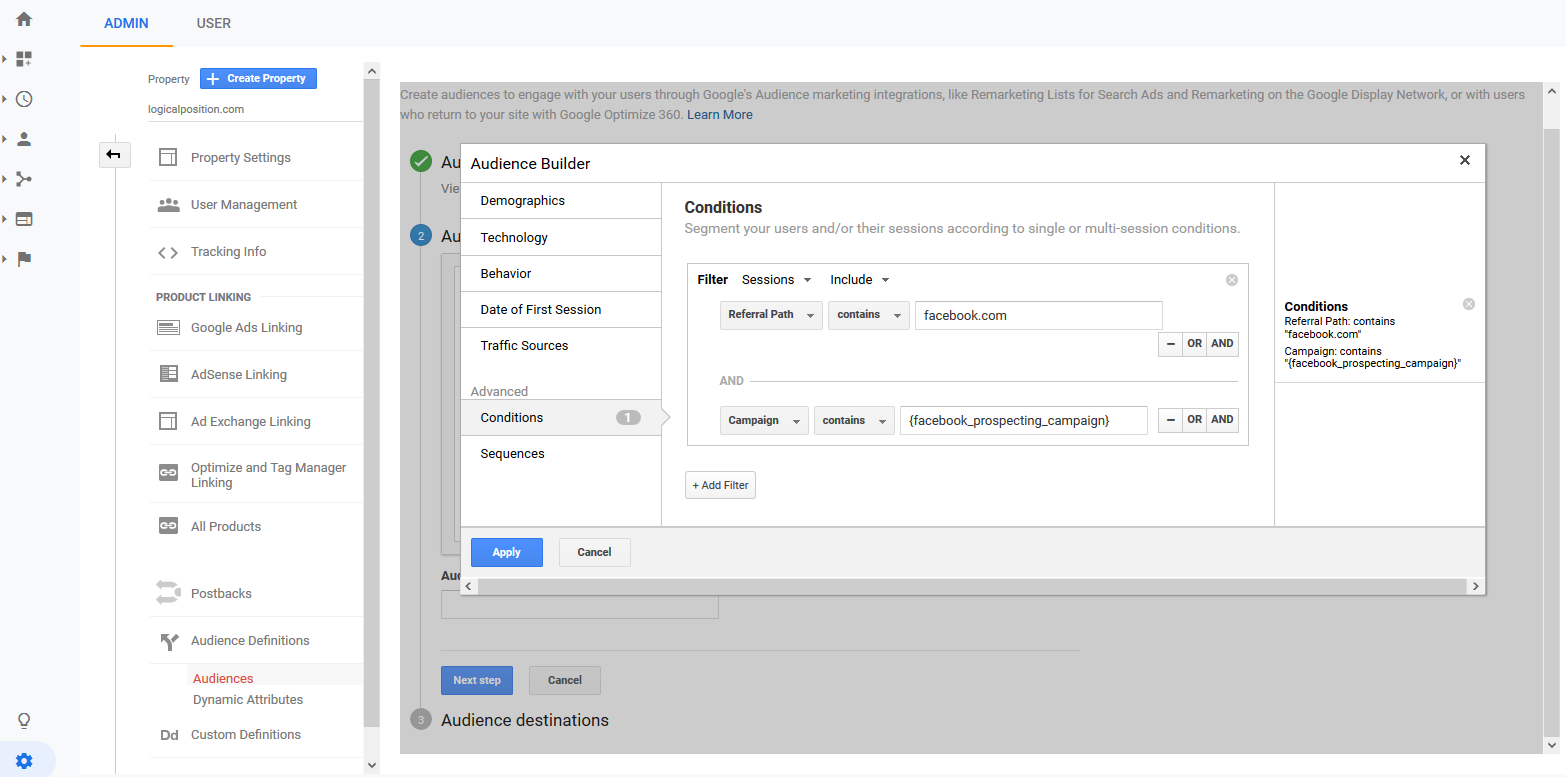
Task: Click the User Management people icon
Action: [x=168, y=204]
